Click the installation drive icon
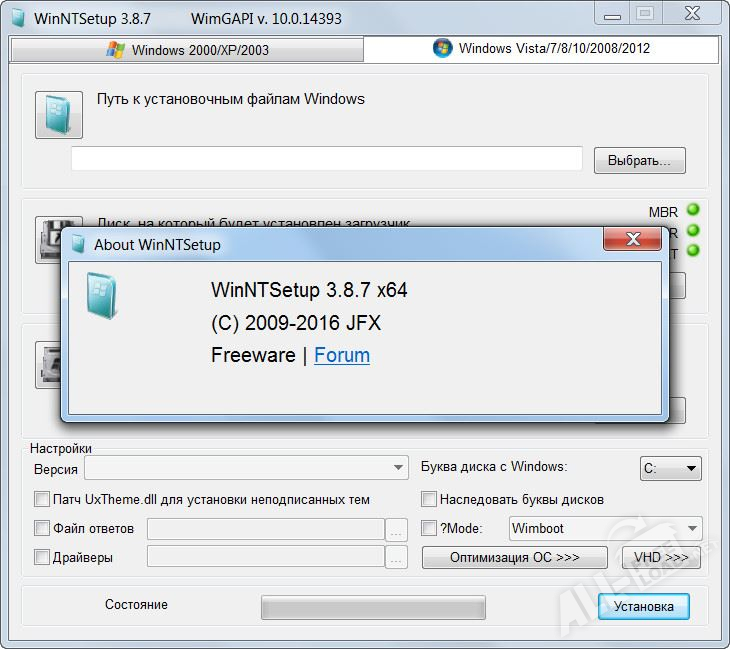This screenshot has height=649, width=730. [x=48, y=365]
